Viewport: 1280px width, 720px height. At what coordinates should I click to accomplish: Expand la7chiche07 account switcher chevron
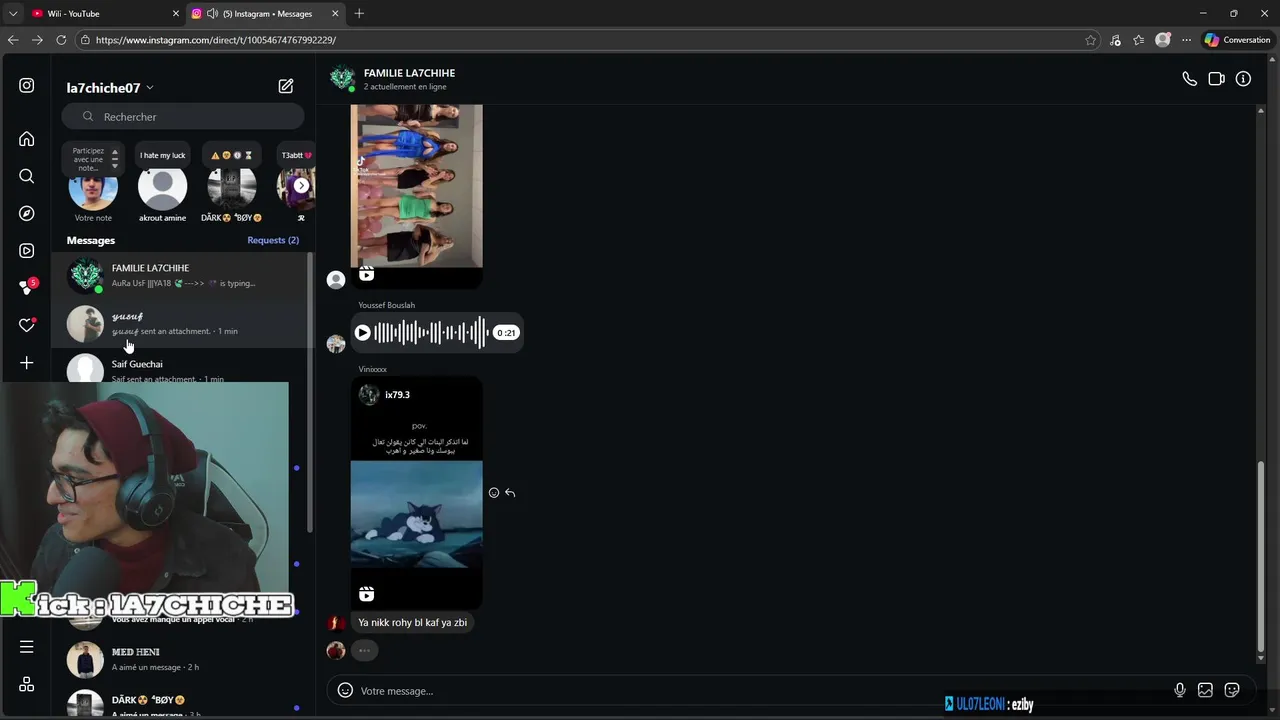[150, 88]
